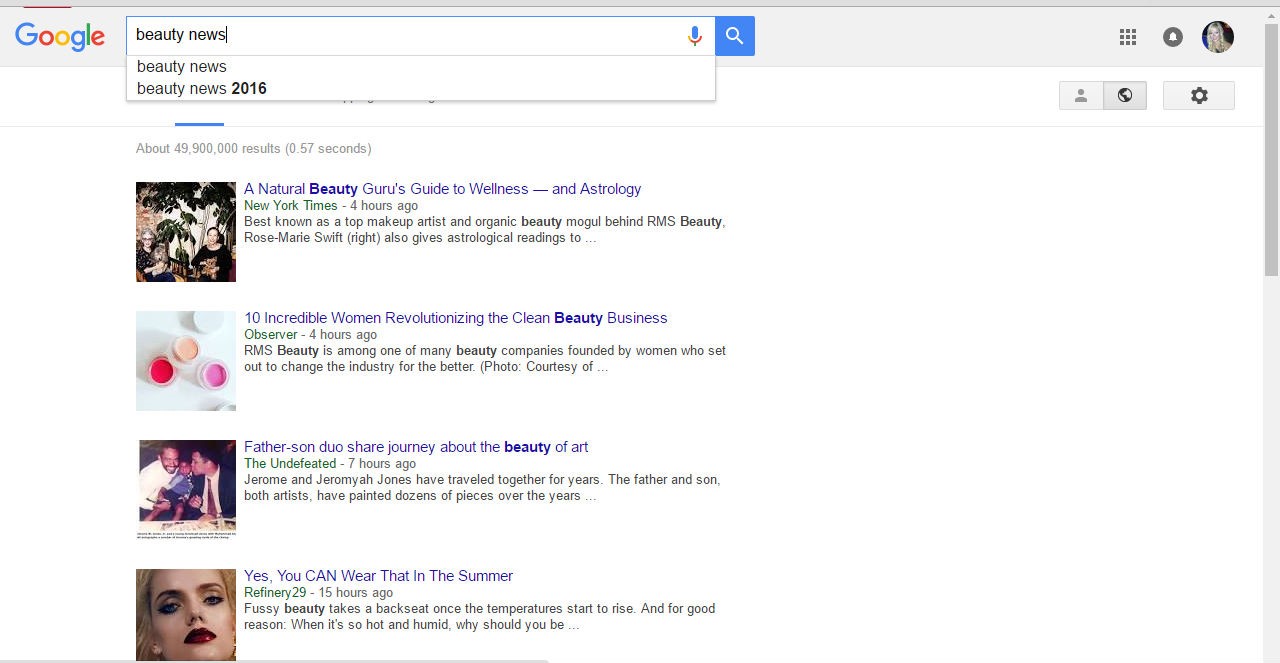The height and width of the screenshot is (663, 1280).
Task: Click New York Times article thumbnail
Action: point(186,232)
